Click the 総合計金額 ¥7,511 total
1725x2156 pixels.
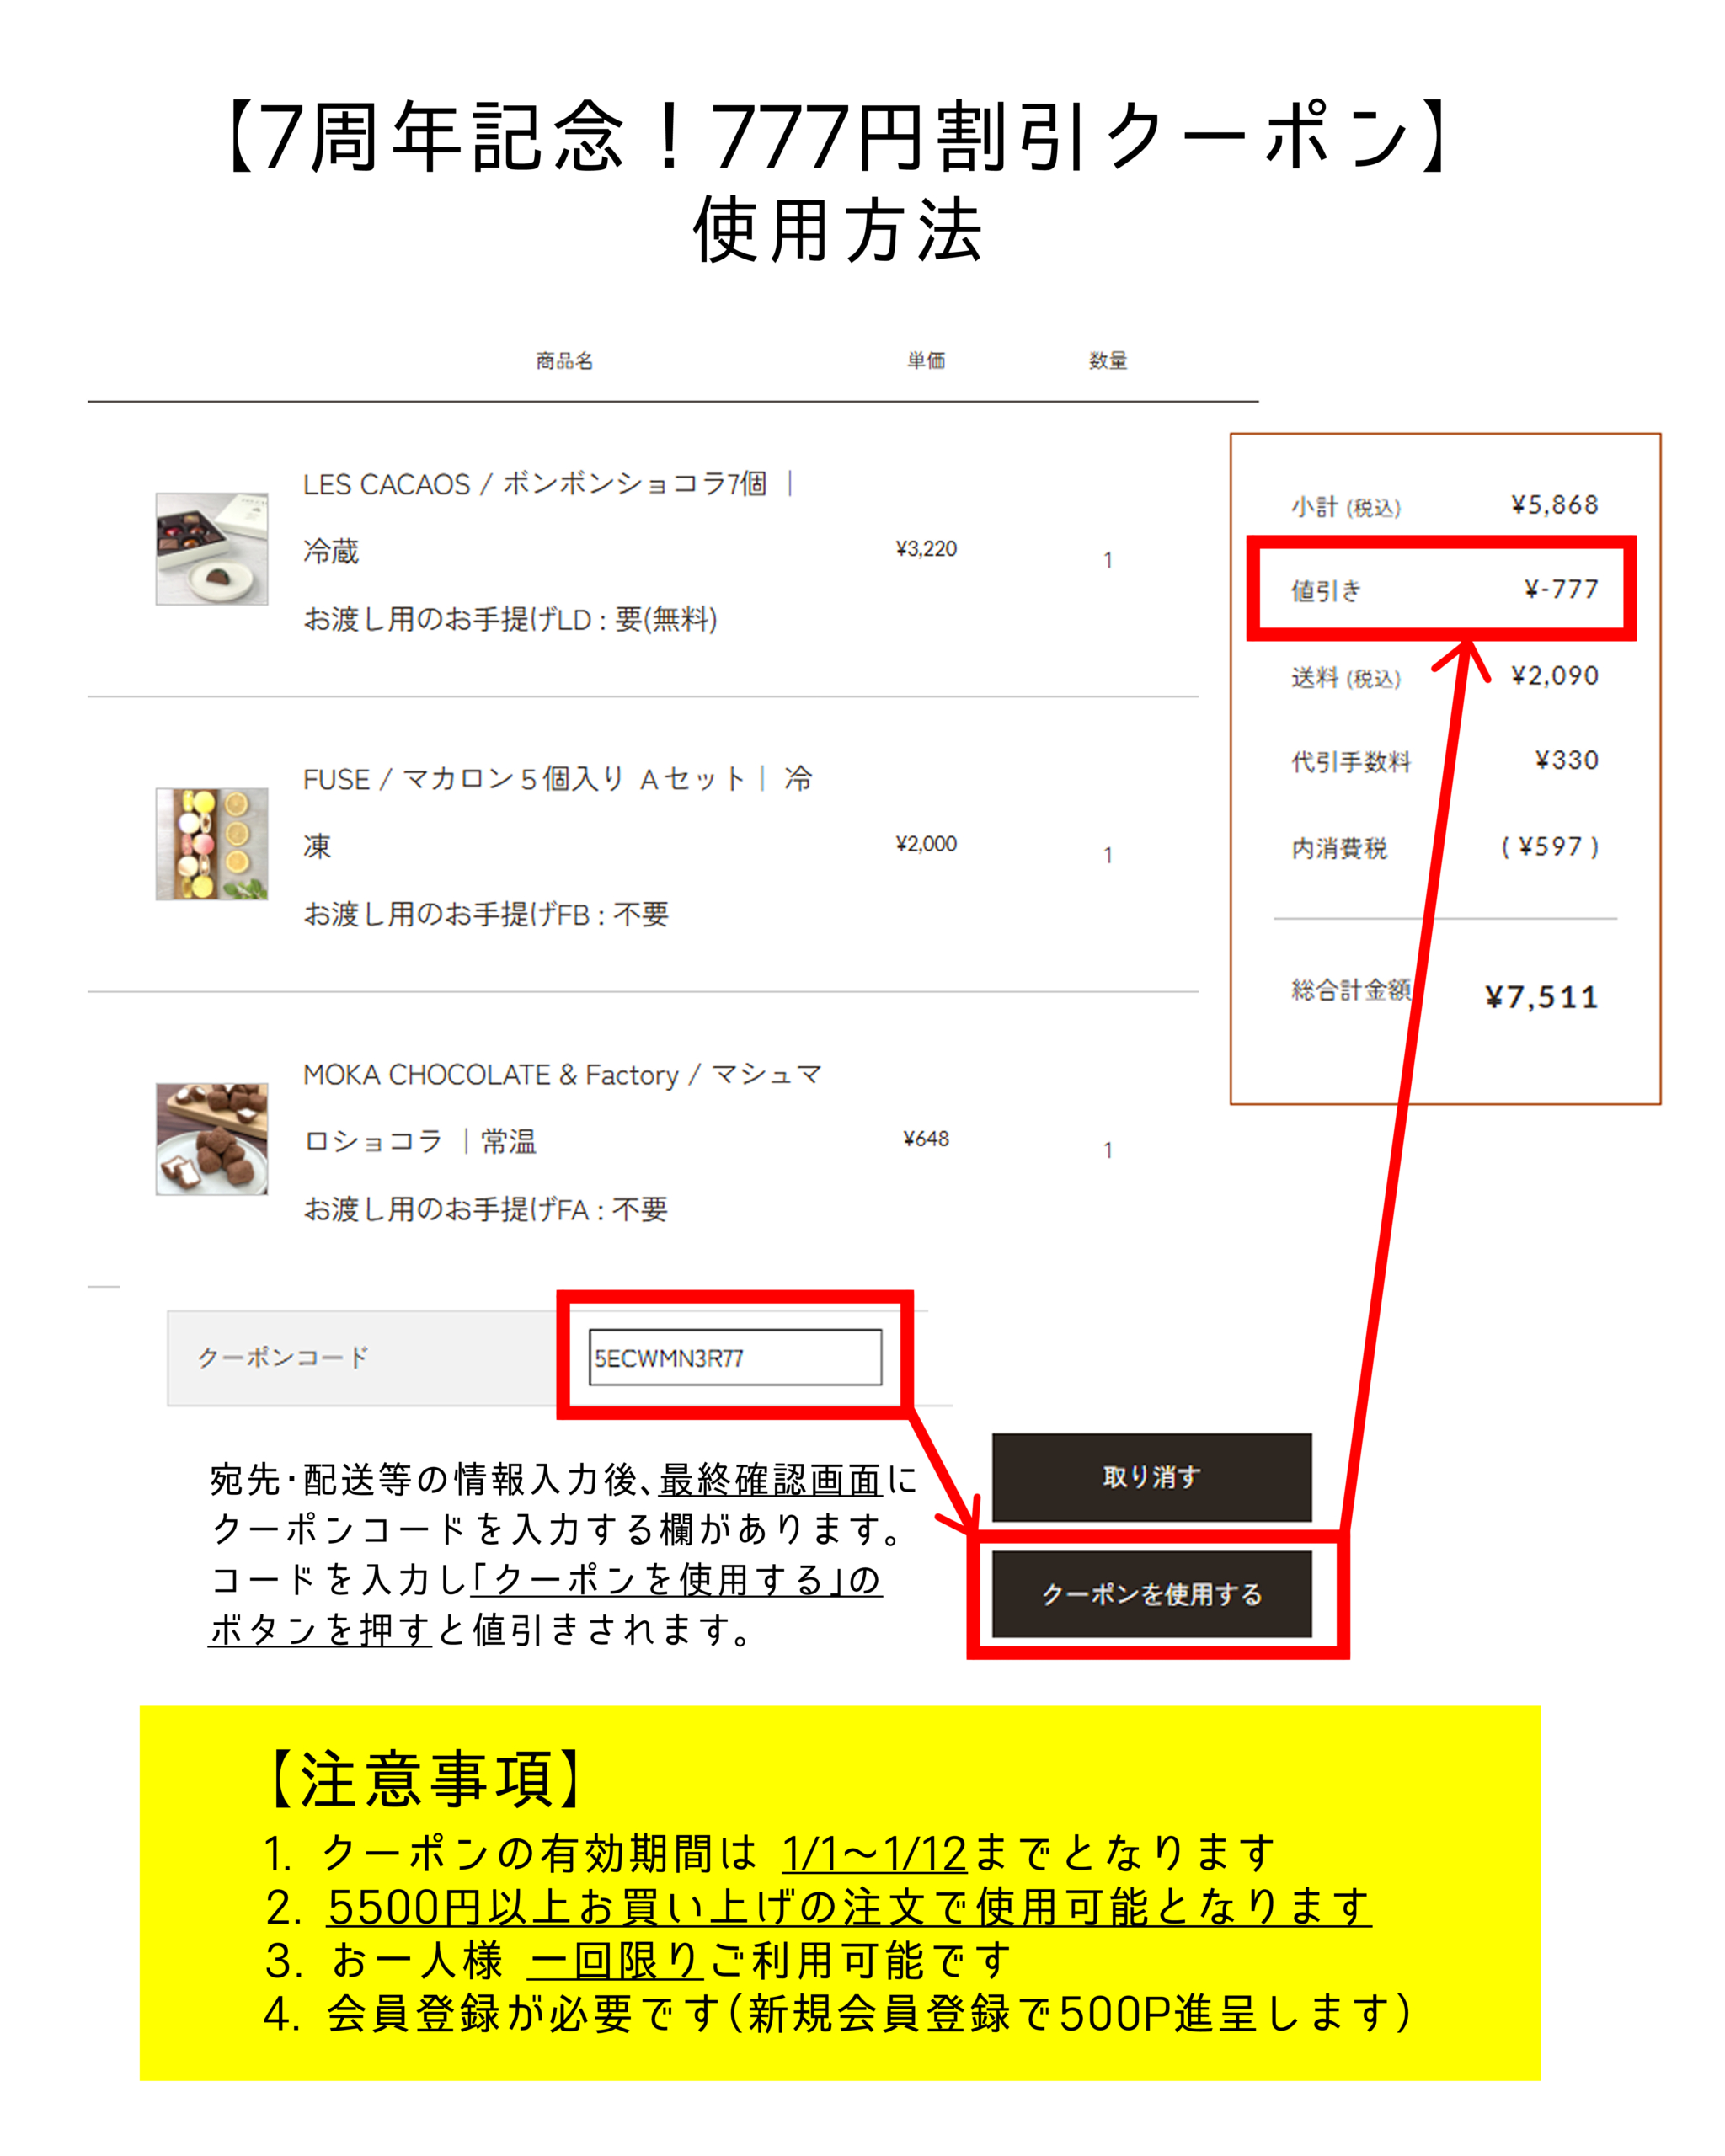pyautogui.click(x=1444, y=995)
